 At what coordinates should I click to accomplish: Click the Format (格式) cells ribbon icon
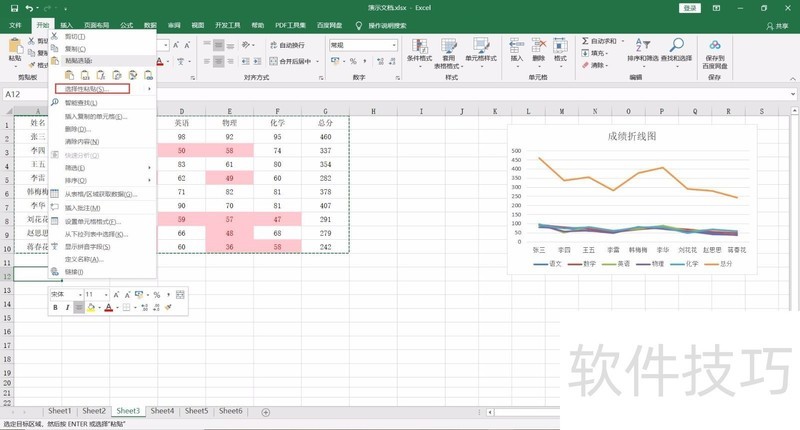(x=560, y=45)
